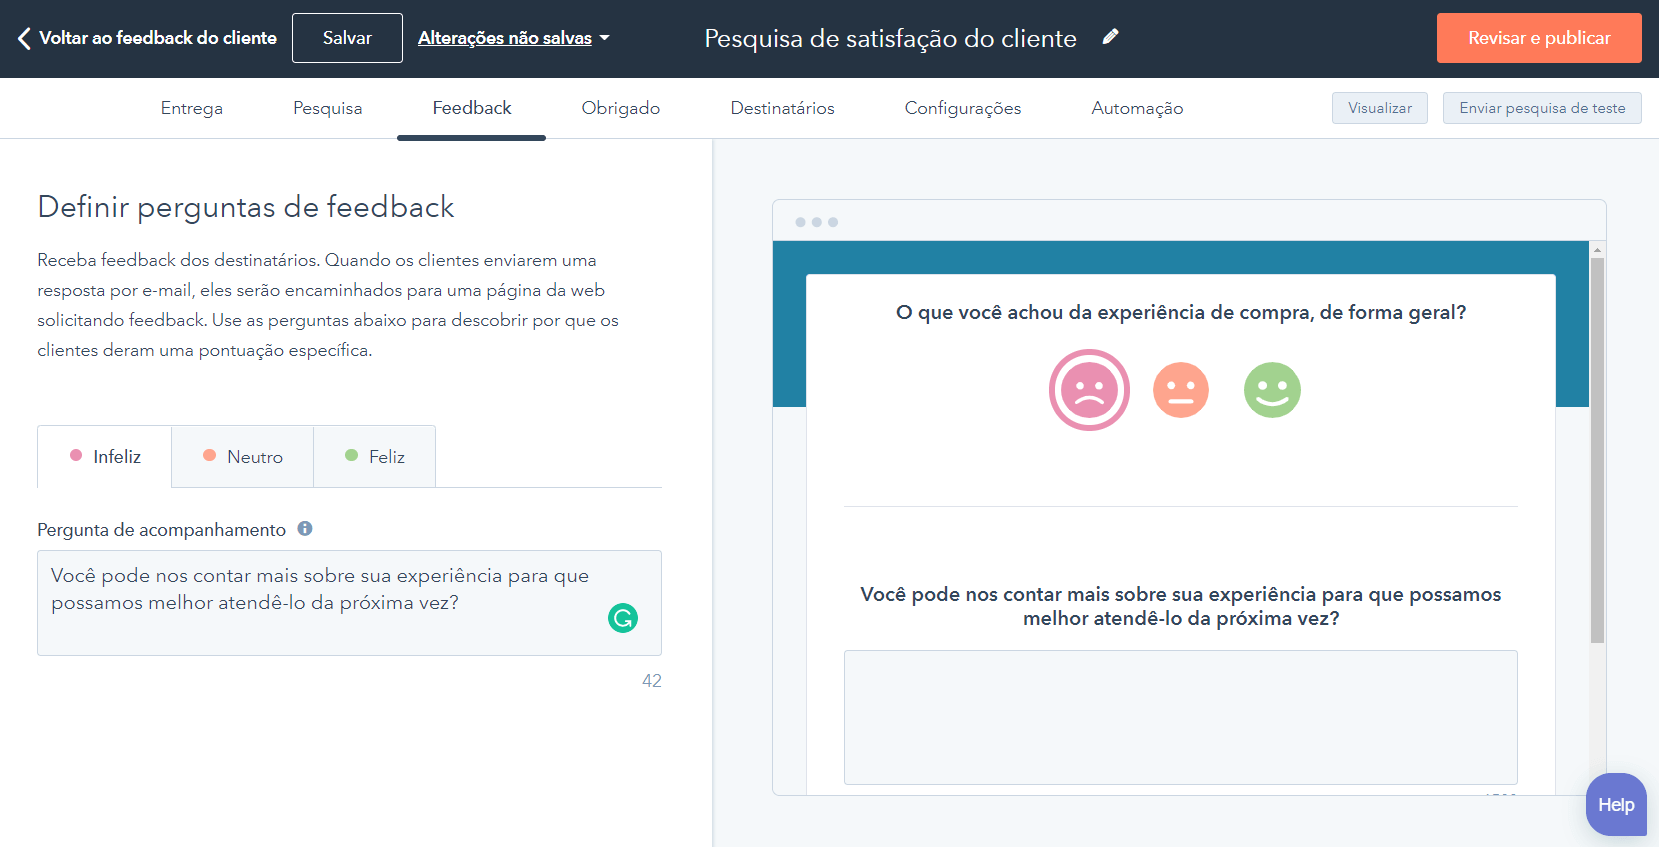The width and height of the screenshot is (1659, 847).
Task: Click the back arrow to customer feedback
Action: pos(25,38)
